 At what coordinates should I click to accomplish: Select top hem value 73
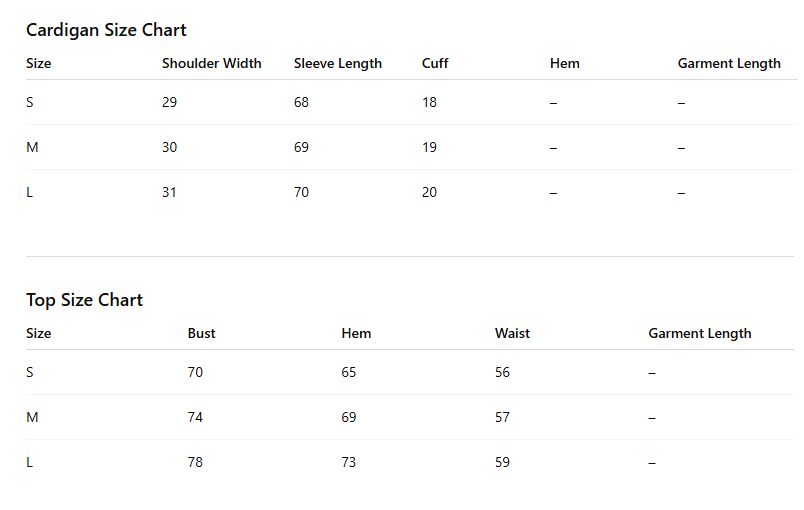[349, 462]
